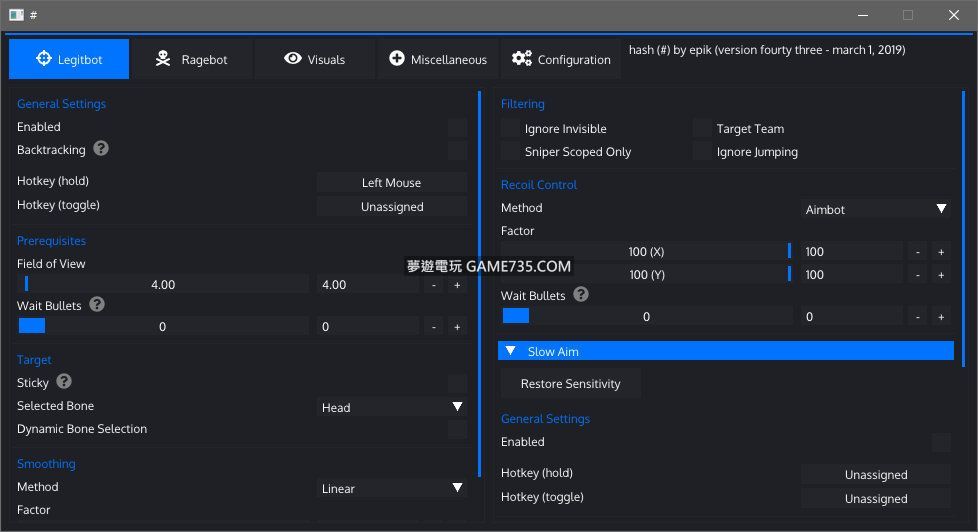The image size is (978, 532).
Task: Open the Recoil Control Method dropdown
Action: point(876,209)
